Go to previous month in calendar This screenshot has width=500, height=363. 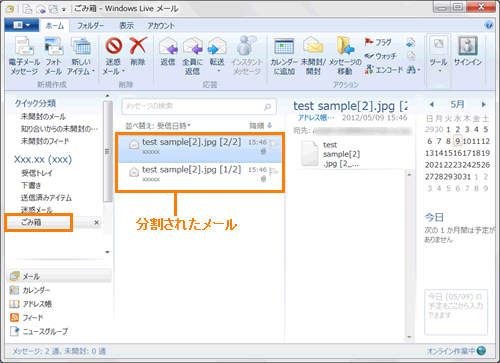tap(432, 104)
